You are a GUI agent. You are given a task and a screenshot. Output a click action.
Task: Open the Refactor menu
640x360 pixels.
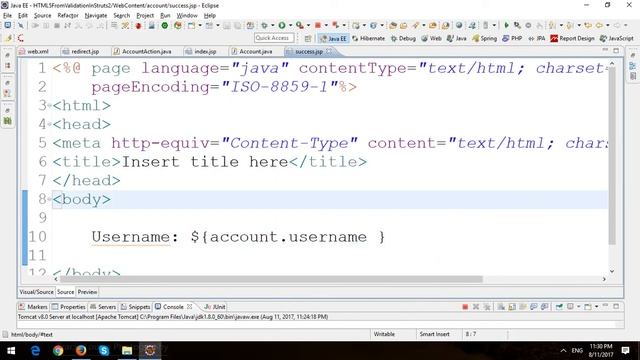68,15
